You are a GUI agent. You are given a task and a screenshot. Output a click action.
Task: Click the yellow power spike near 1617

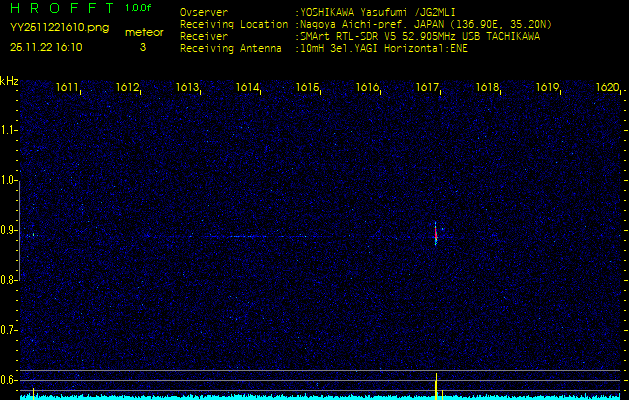click(x=436, y=385)
